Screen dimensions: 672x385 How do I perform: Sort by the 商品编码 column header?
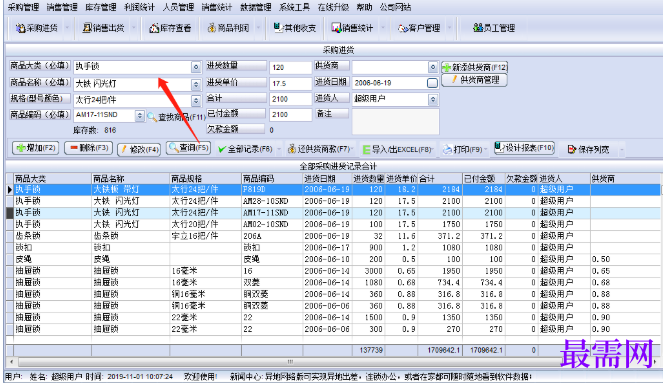pyautogui.click(x=272, y=178)
